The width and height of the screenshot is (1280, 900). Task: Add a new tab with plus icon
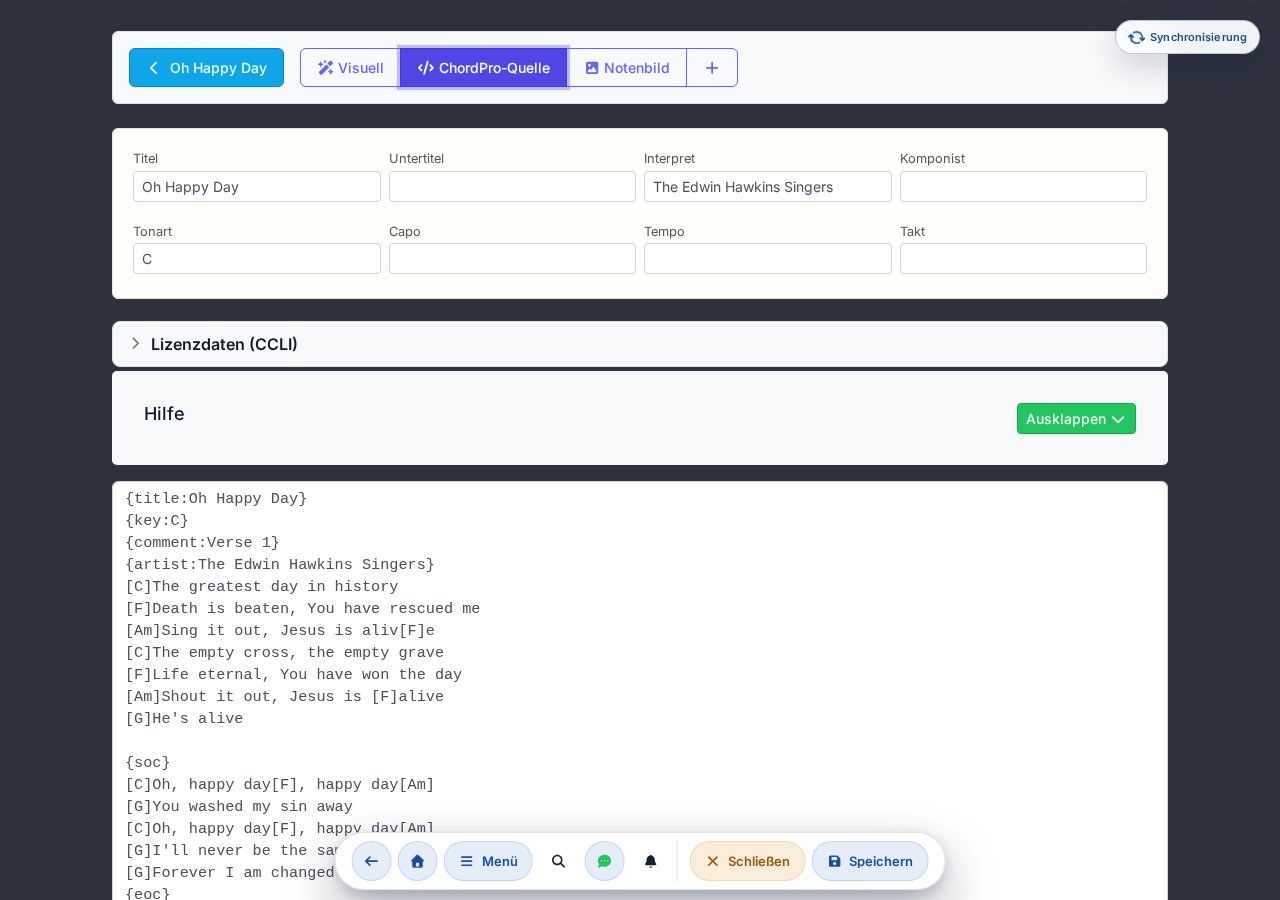(x=712, y=68)
